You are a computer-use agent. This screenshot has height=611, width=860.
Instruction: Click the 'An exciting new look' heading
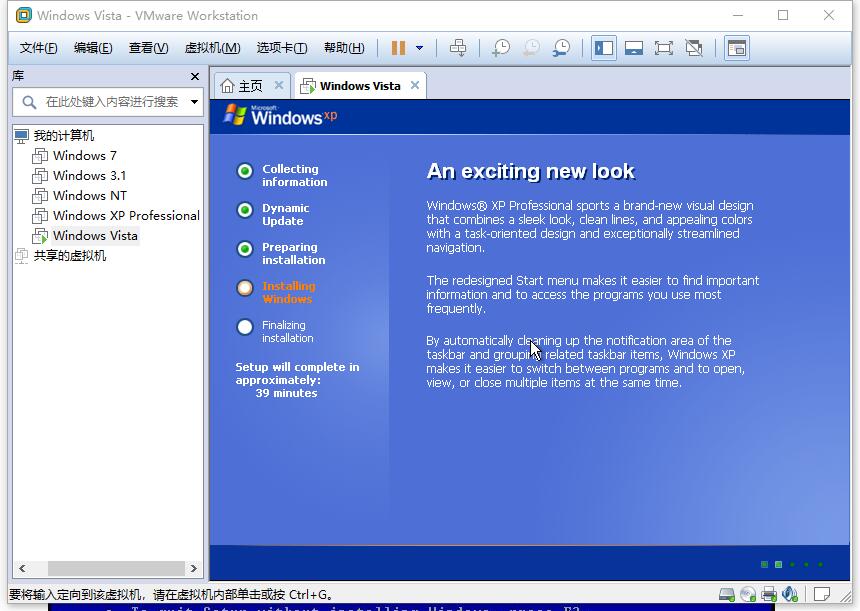[x=530, y=172]
